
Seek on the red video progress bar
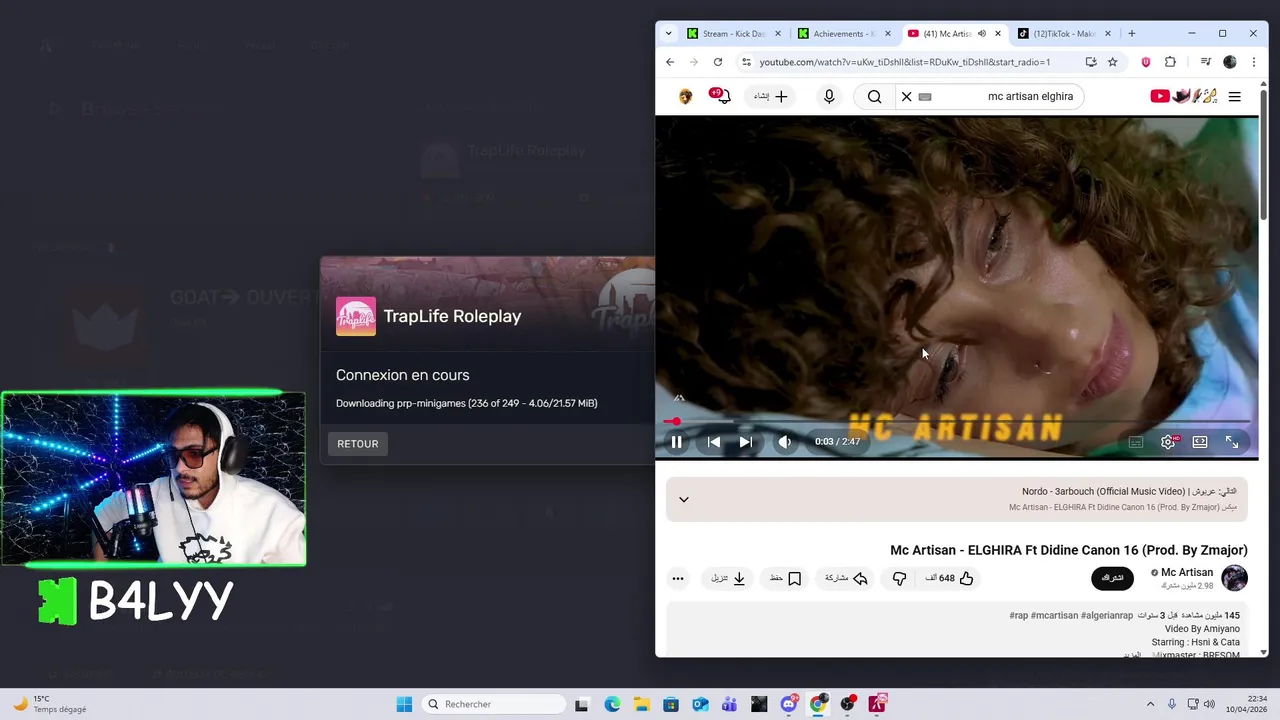(x=957, y=421)
